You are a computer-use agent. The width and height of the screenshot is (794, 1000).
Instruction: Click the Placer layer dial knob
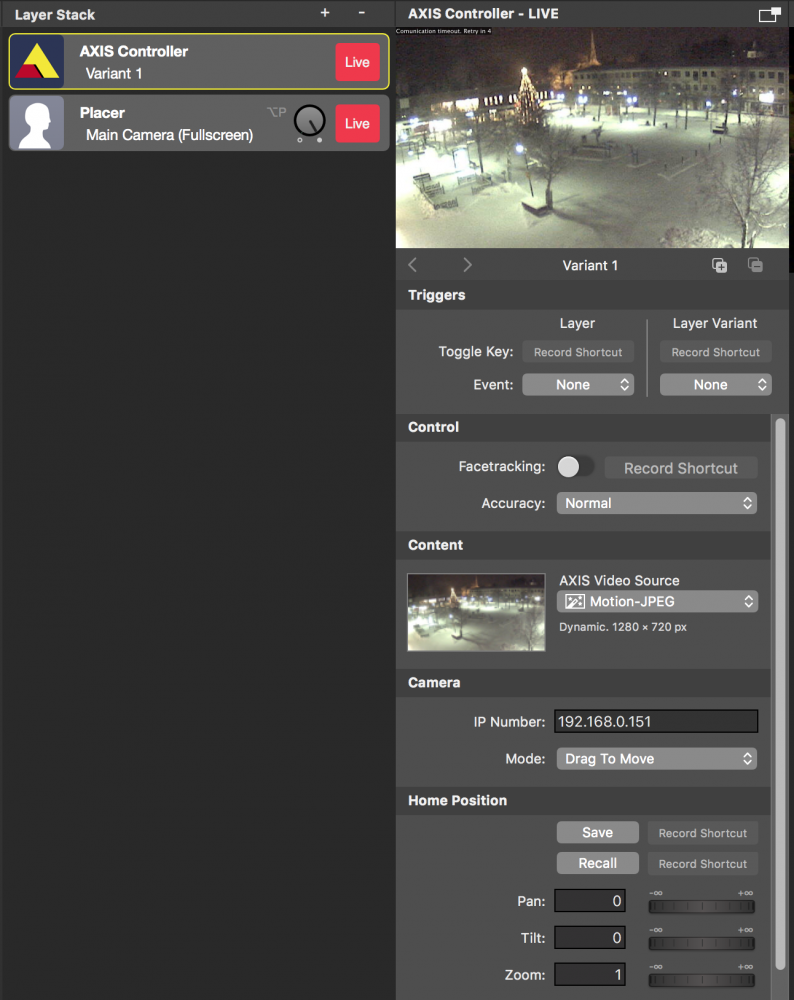click(310, 121)
